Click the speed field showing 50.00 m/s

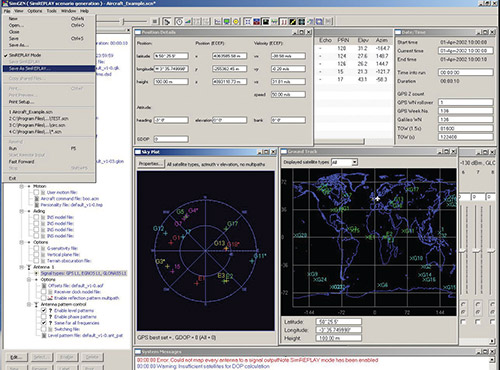288,95
